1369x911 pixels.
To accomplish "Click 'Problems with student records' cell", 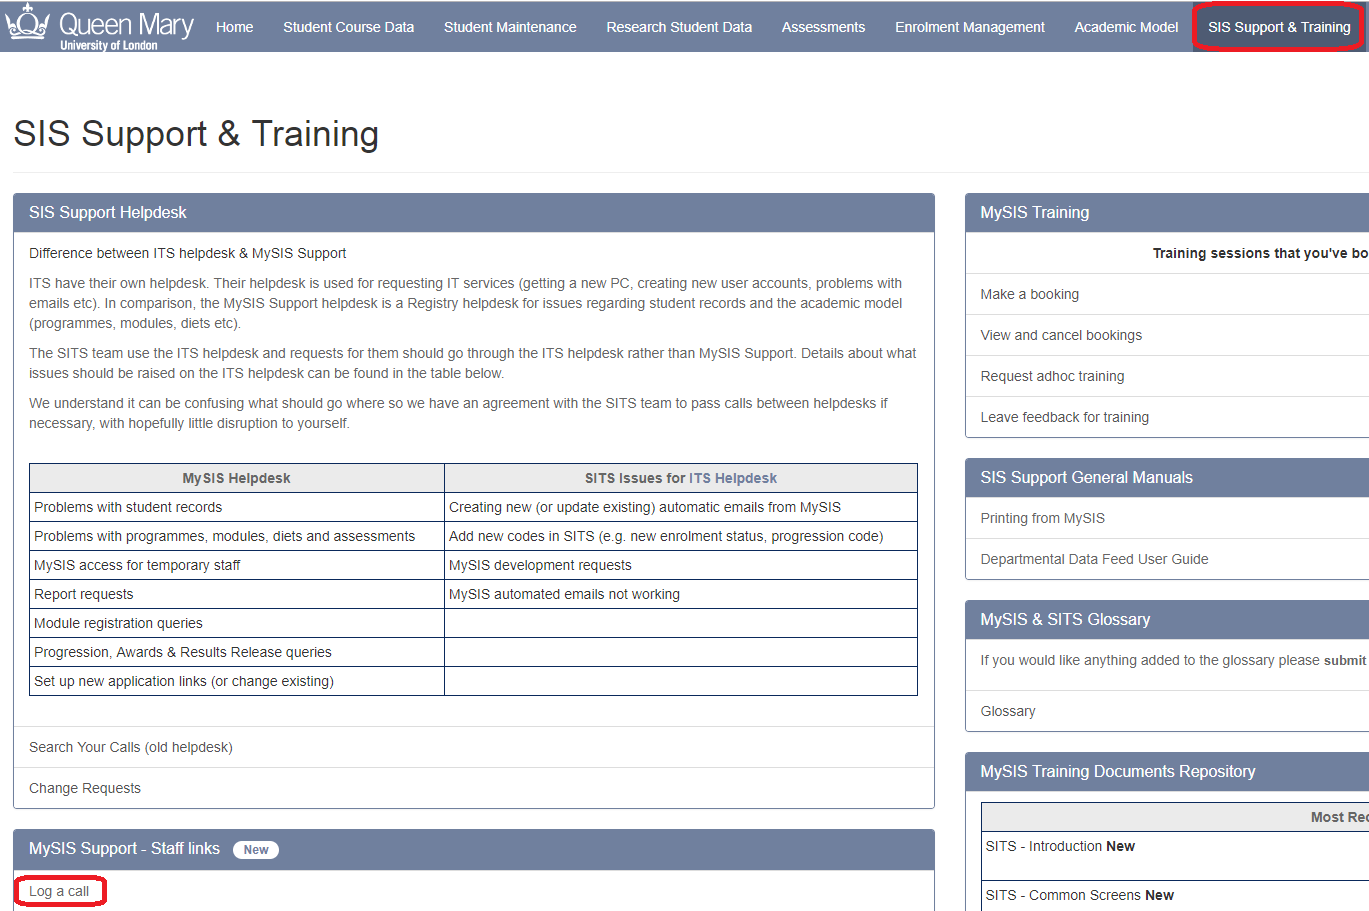I will point(237,507).
